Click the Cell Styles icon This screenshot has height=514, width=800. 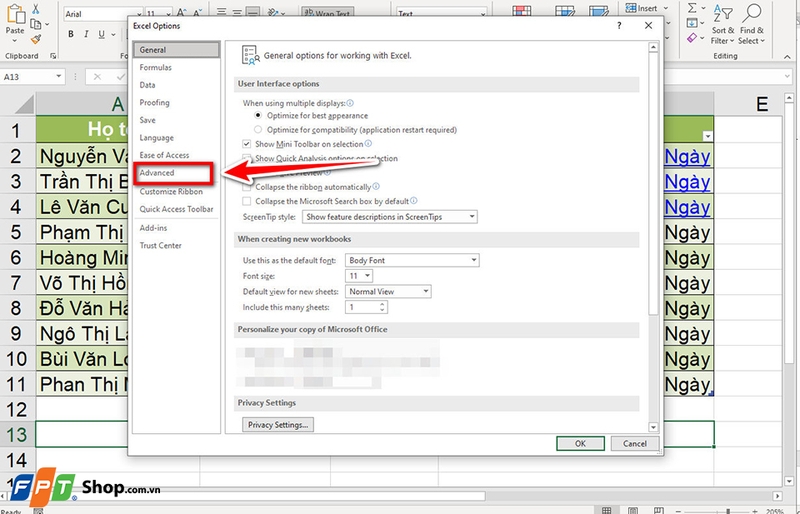(598, 10)
